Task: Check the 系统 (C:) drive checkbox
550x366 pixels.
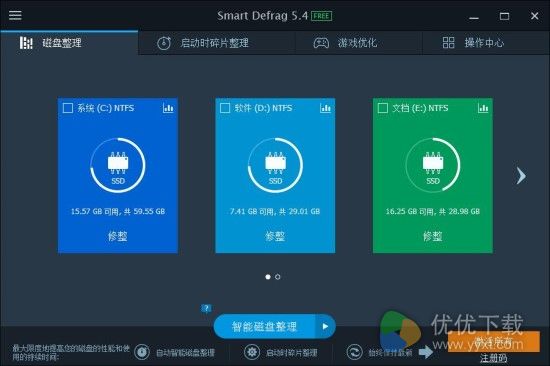Action: (x=68, y=108)
